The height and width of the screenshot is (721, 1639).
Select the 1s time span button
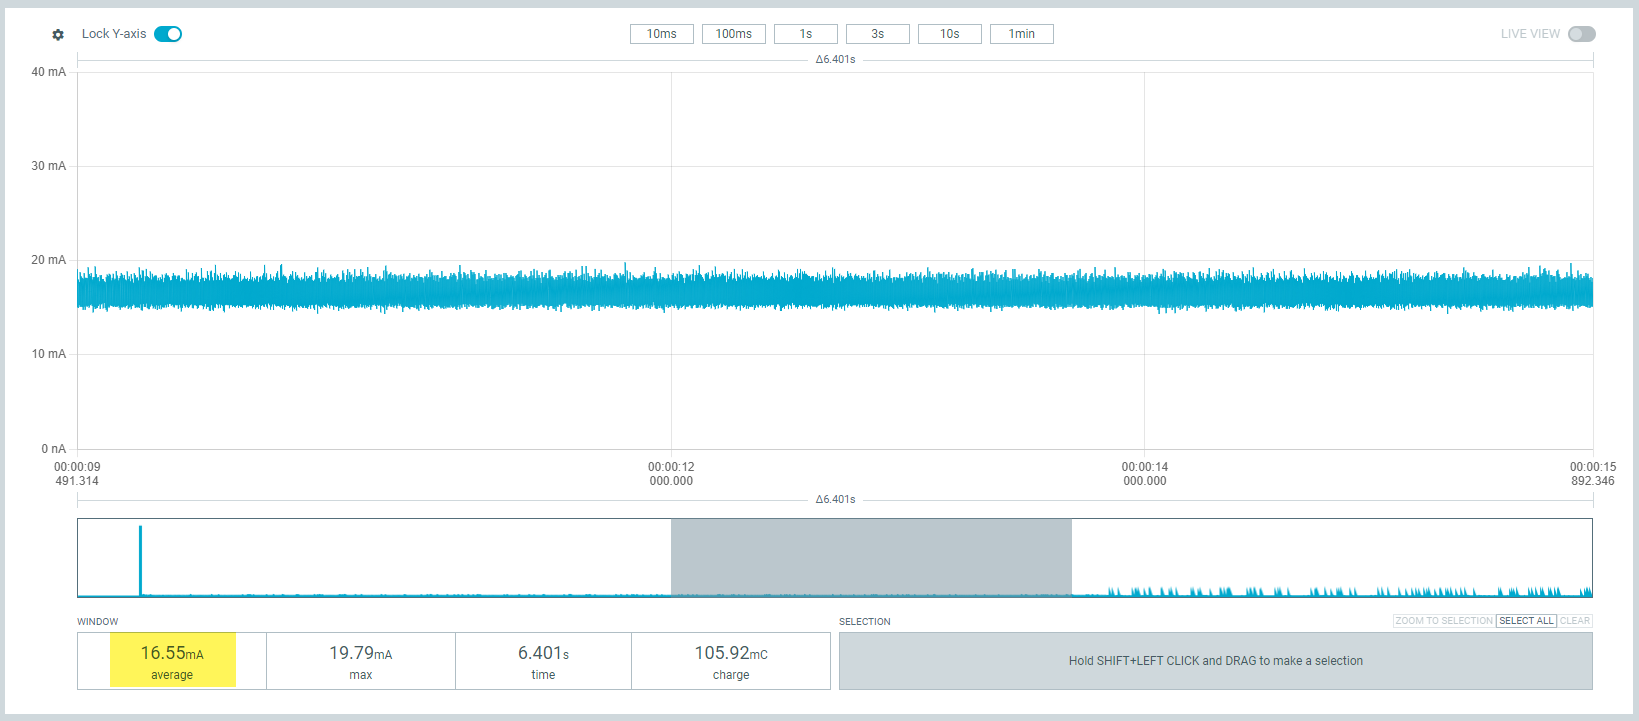(805, 34)
